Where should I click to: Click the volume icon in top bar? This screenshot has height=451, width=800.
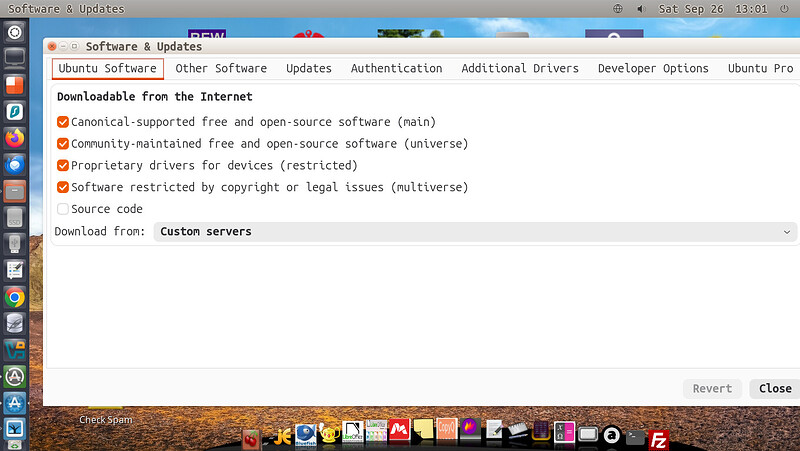click(x=641, y=9)
